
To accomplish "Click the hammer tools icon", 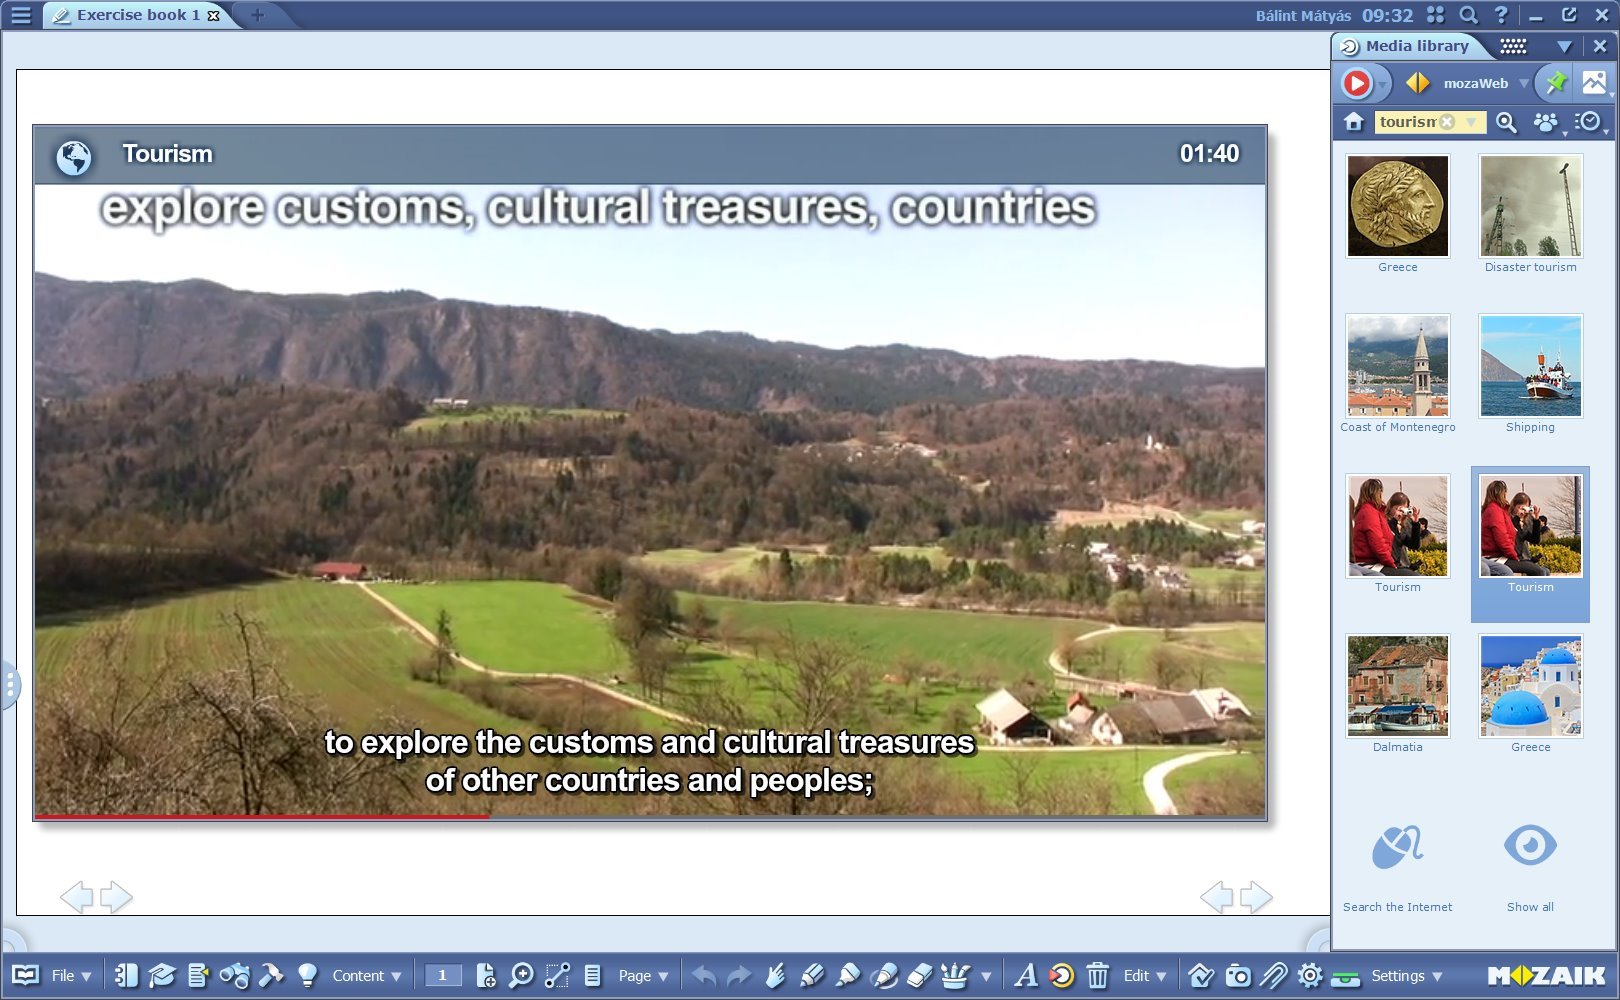I will tap(271, 975).
